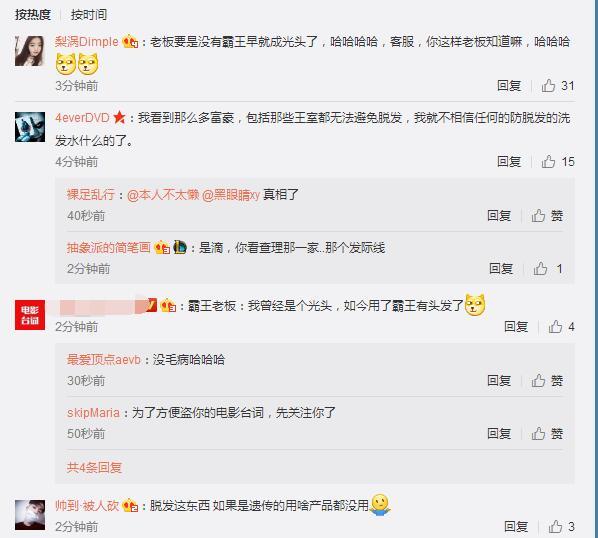Like skipMaria's reply thumbs-up icon

538,433
